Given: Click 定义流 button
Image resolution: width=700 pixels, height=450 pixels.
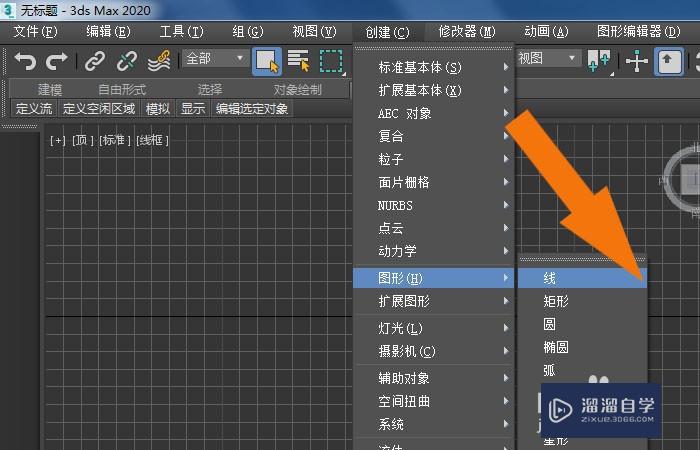Looking at the screenshot, I should pos(34,108).
